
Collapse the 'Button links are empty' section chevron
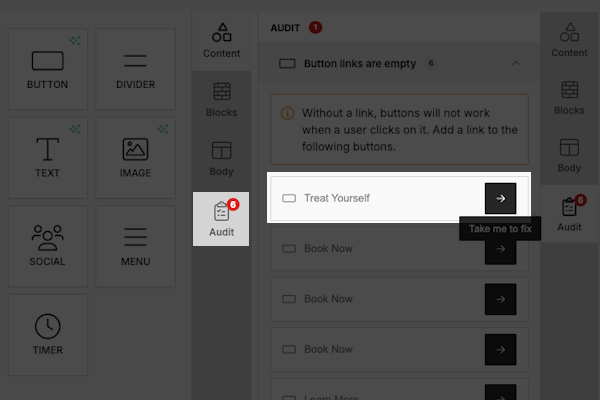516,63
